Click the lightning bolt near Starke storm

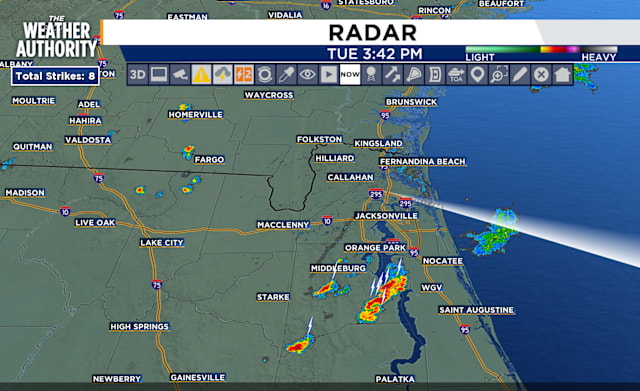coord(310,326)
